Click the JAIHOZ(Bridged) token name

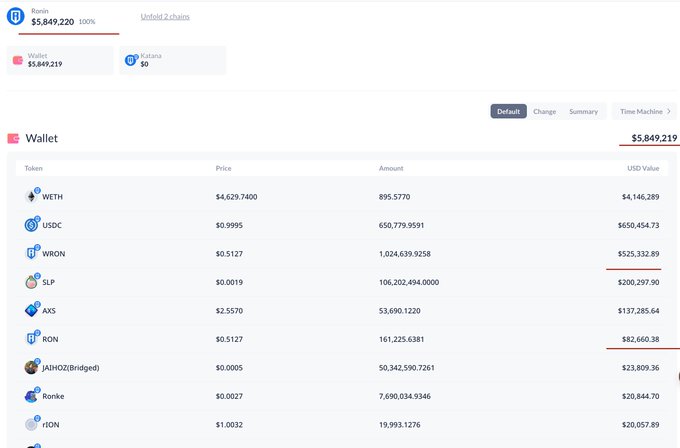(71, 368)
